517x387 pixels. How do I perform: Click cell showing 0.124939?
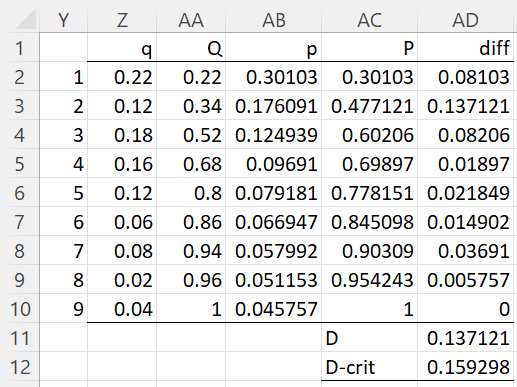[274, 135]
